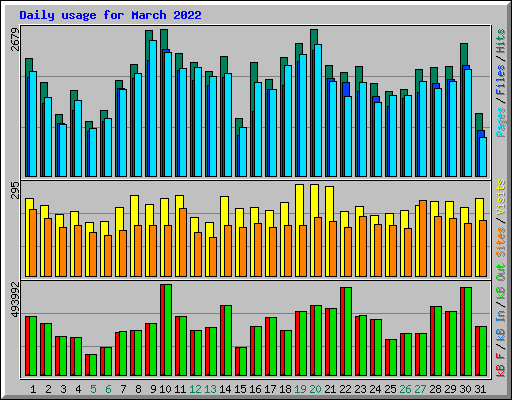This screenshot has height=400, width=512.
Task: Click the 'kB F' legend label
Action: click(x=501, y=364)
